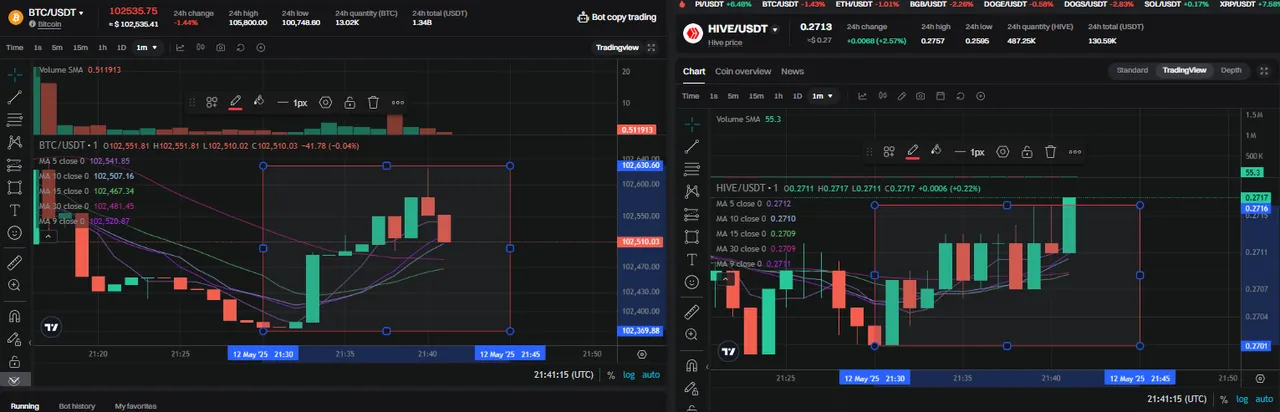1280x412 pixels.
Task: Select the crosshair cursor tool in BTC chart
Action: pos(15,75)
